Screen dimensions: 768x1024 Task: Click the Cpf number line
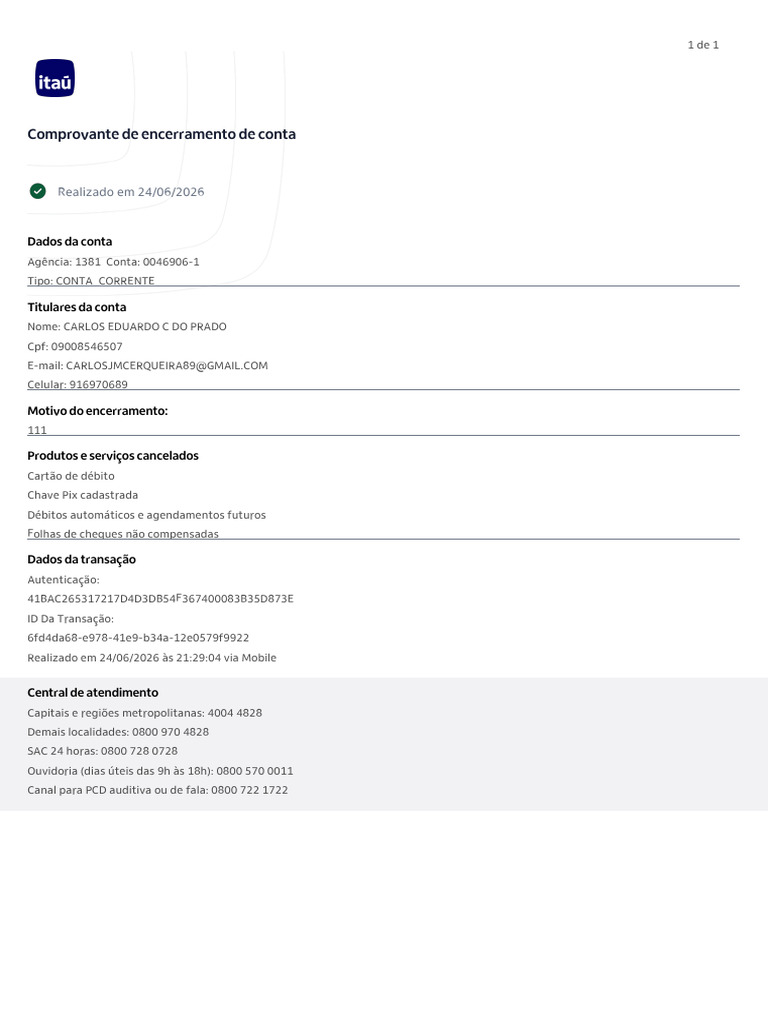[x=75, y=347]
